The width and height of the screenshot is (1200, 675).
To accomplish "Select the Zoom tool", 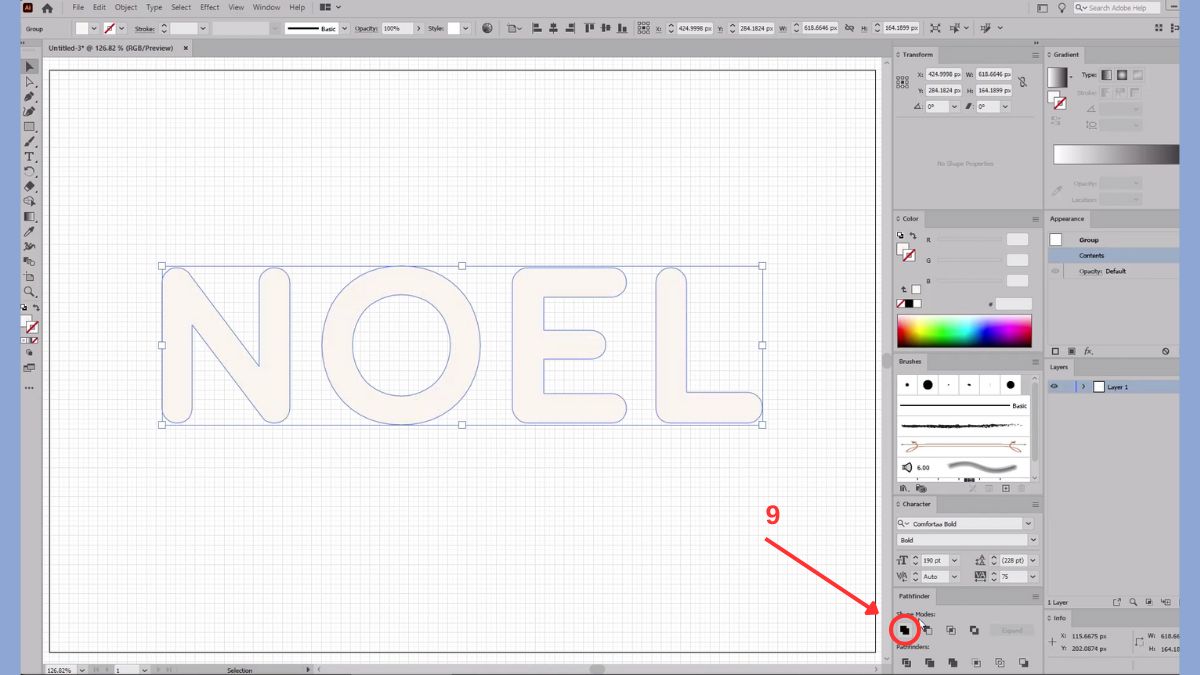I will click(x=30, y=291).
